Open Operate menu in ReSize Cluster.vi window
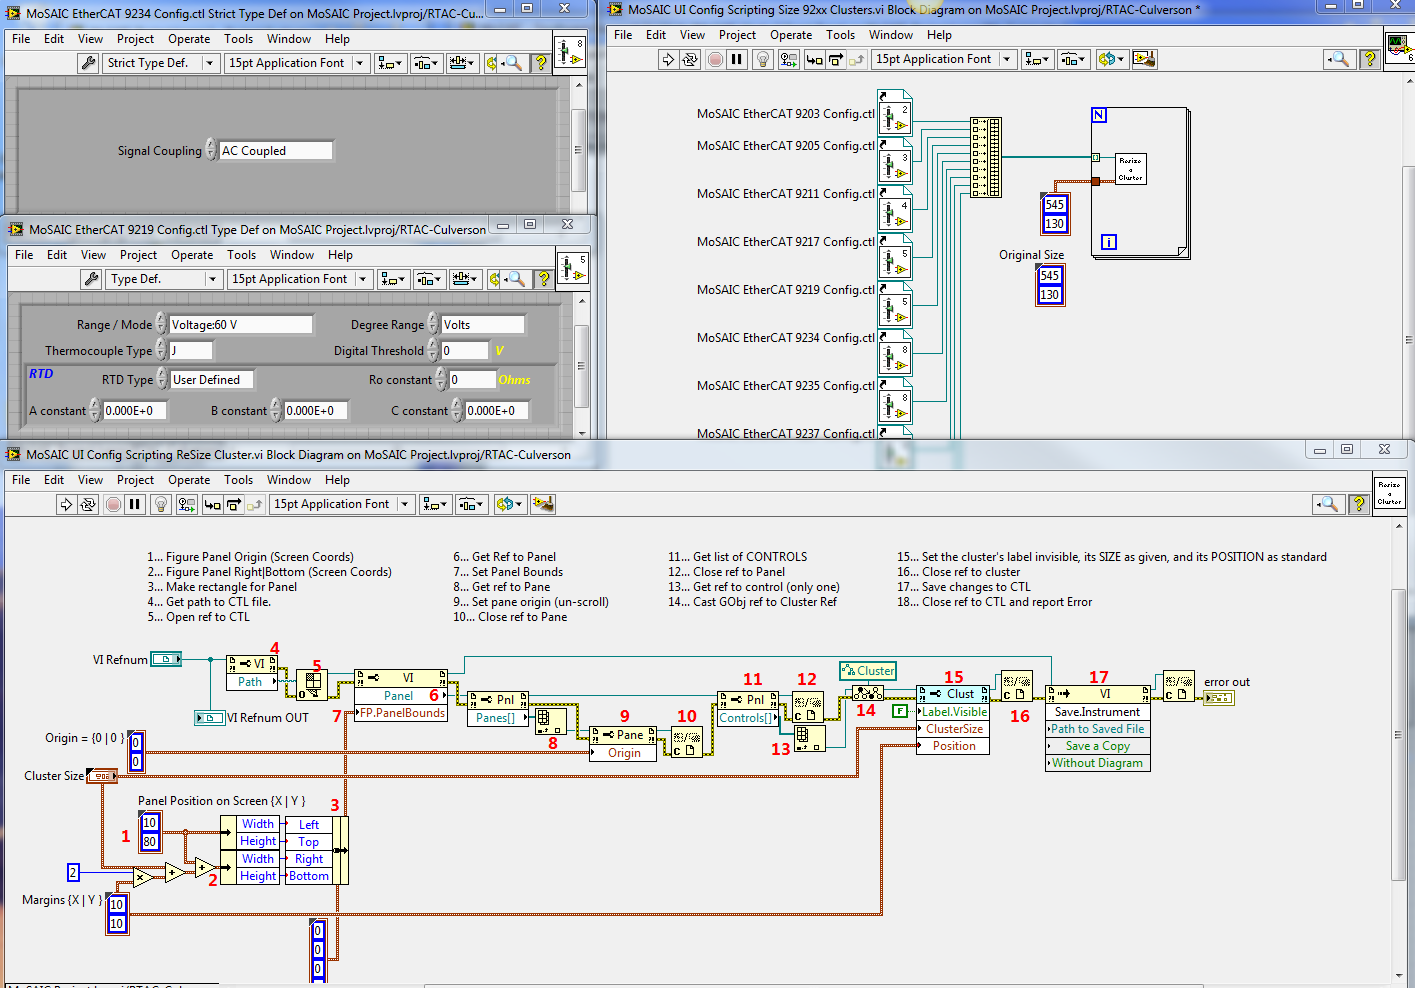This screenshot has width=1415, height=988. [189, 480]
